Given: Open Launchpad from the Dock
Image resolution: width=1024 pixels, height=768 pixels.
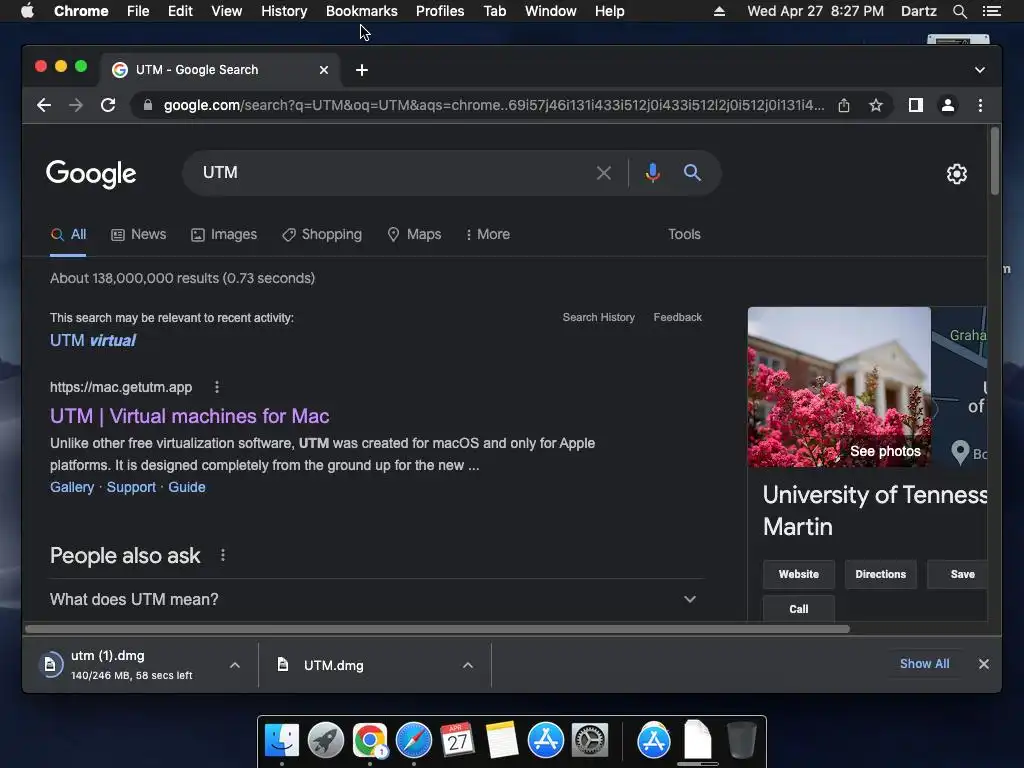Looking at the screenshot, I should point(326,741).
